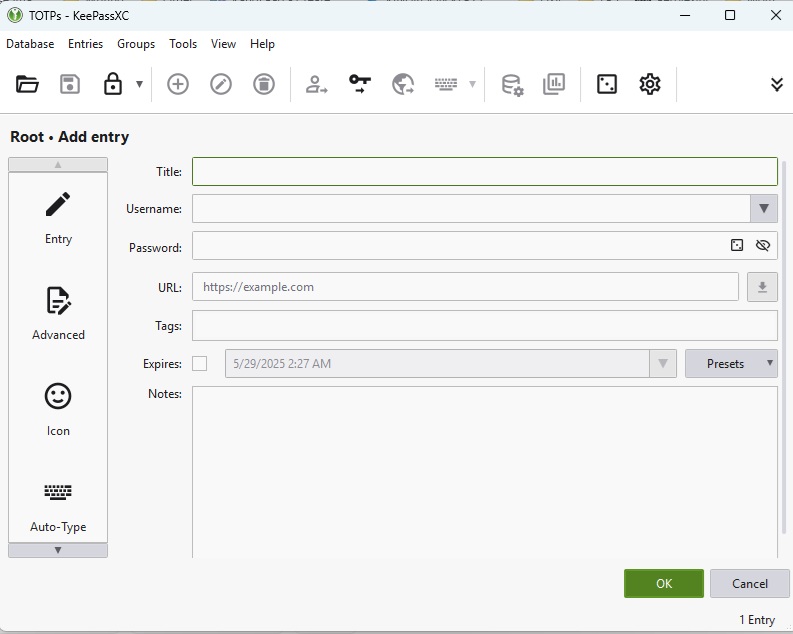Click the Delete entry trash icon
The height and width of the screenshot is (634, 793).
[263, 85]
